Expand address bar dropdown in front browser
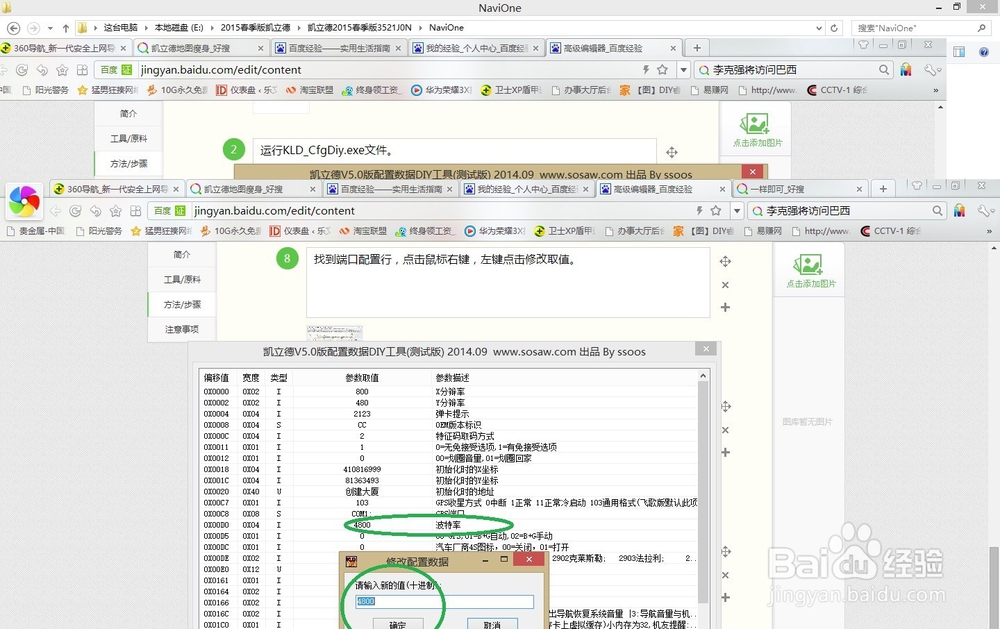Viewport: 1000px width, 629px height. (737, 211)
